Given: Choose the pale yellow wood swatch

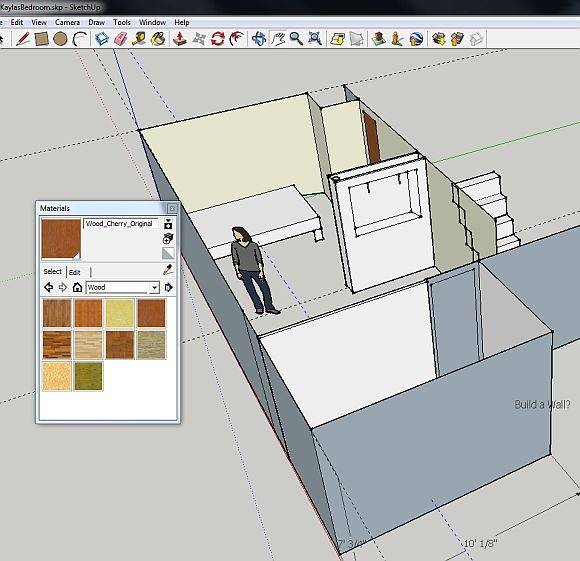Looking at the screenshot, I should pos(120,313).
